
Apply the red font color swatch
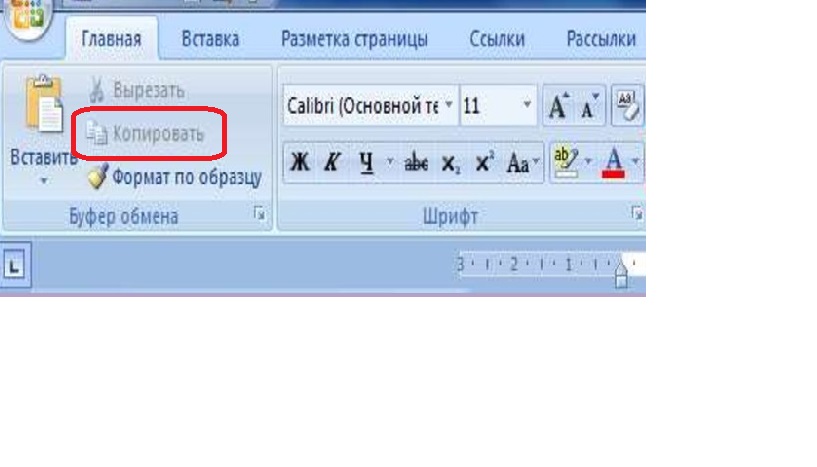pyautogui.click(x=613, y=164)
